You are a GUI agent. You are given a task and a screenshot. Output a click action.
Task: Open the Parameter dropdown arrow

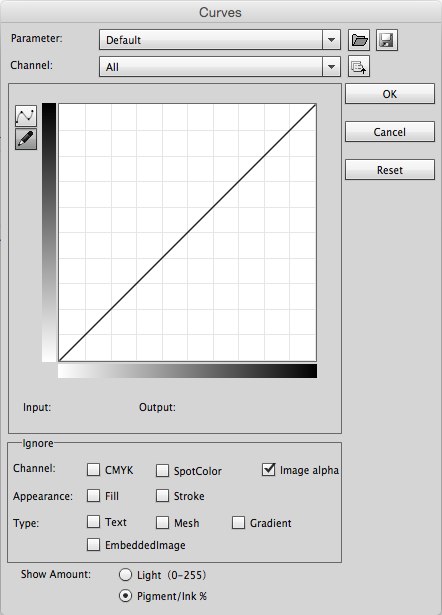pos(331,40)
